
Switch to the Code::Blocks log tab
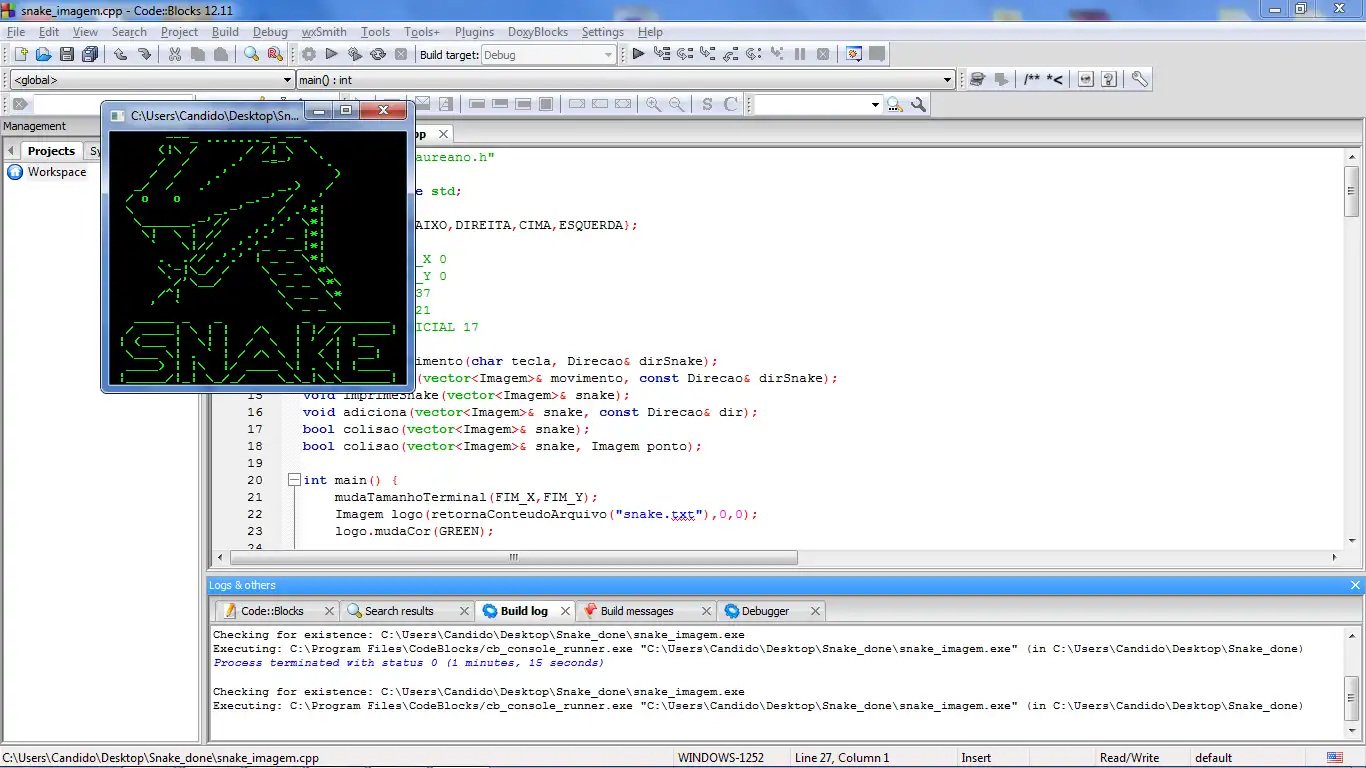272,611
